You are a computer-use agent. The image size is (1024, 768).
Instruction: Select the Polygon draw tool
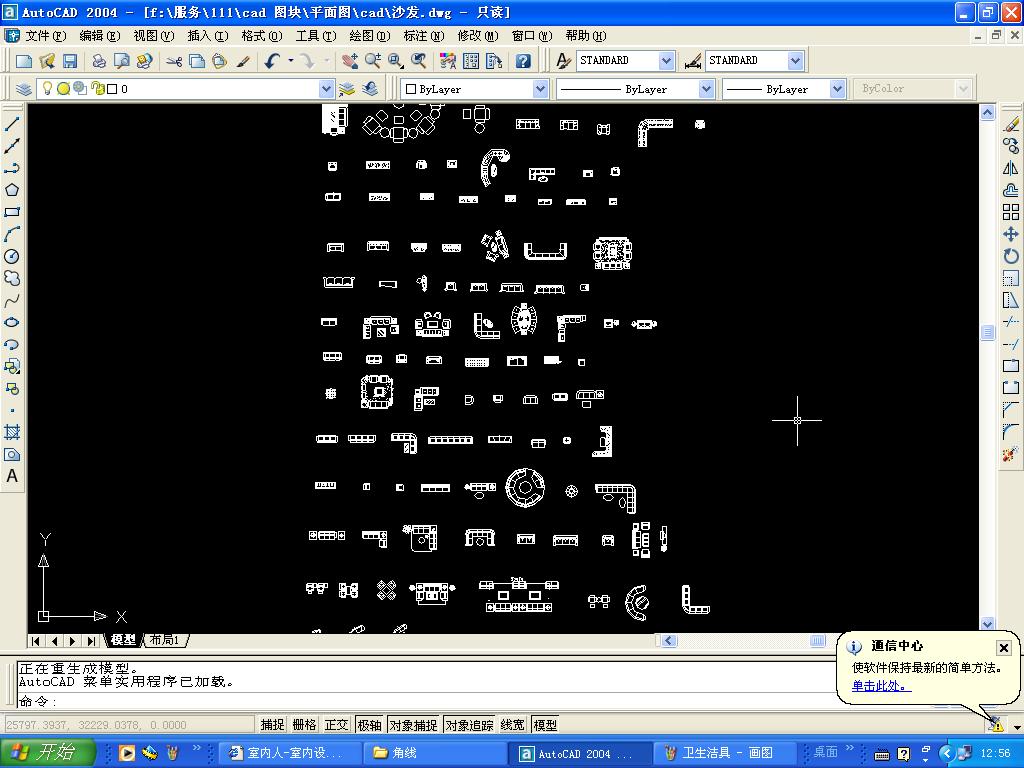[12, 190]
